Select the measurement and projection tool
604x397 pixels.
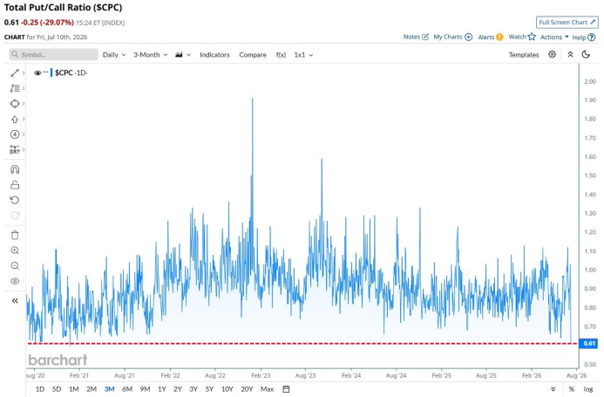(15, 149)
